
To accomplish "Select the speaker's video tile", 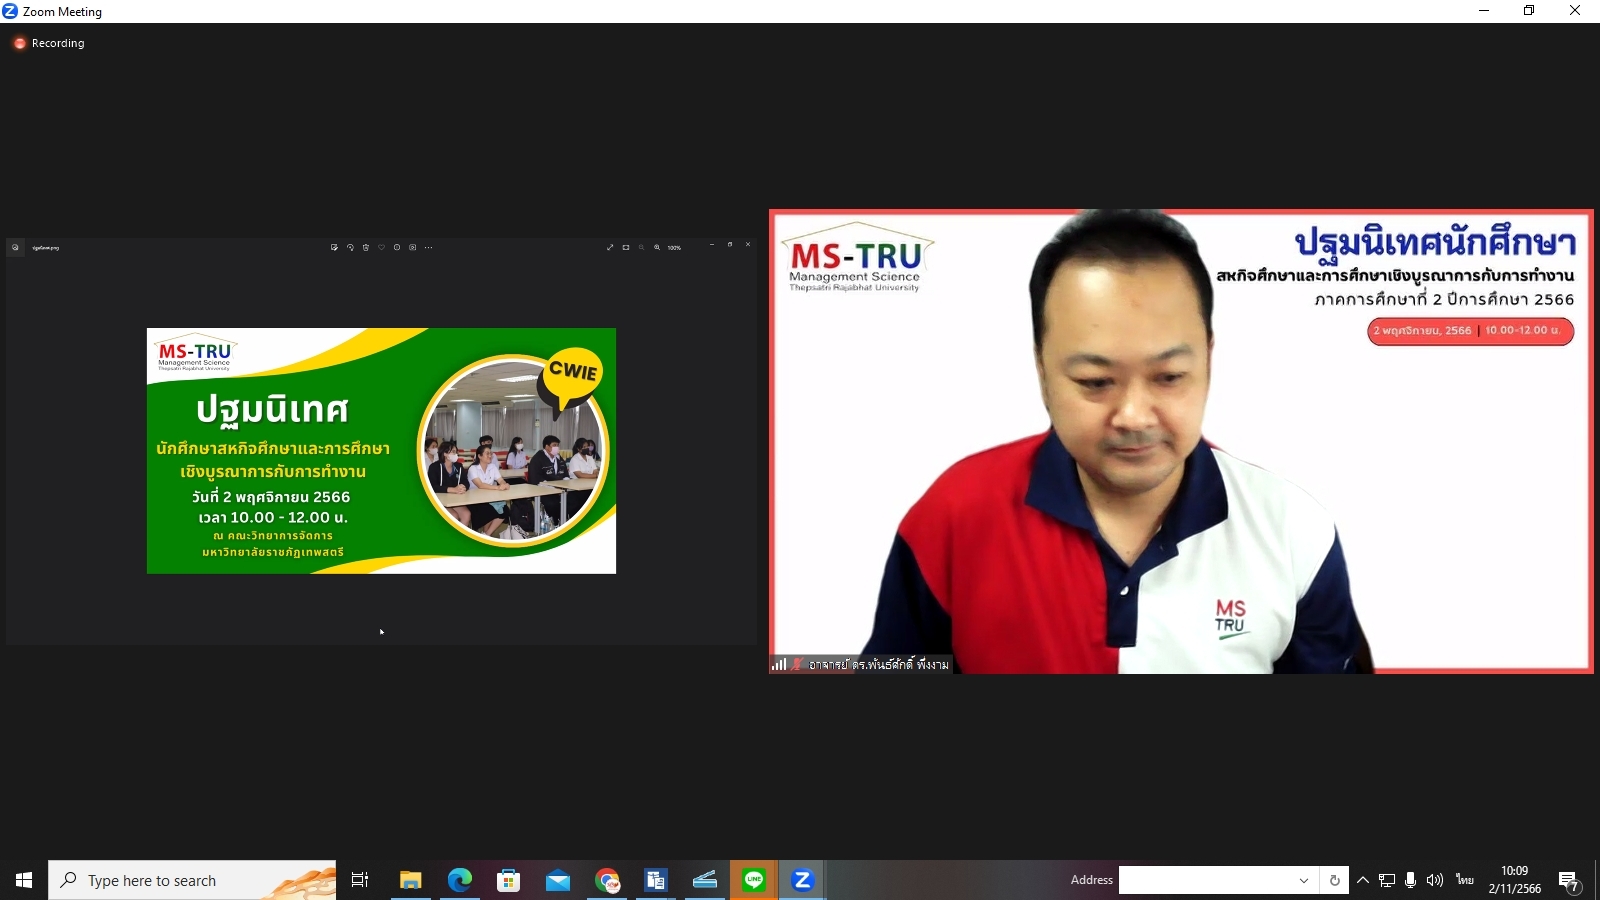I will tap(1180, 441).
